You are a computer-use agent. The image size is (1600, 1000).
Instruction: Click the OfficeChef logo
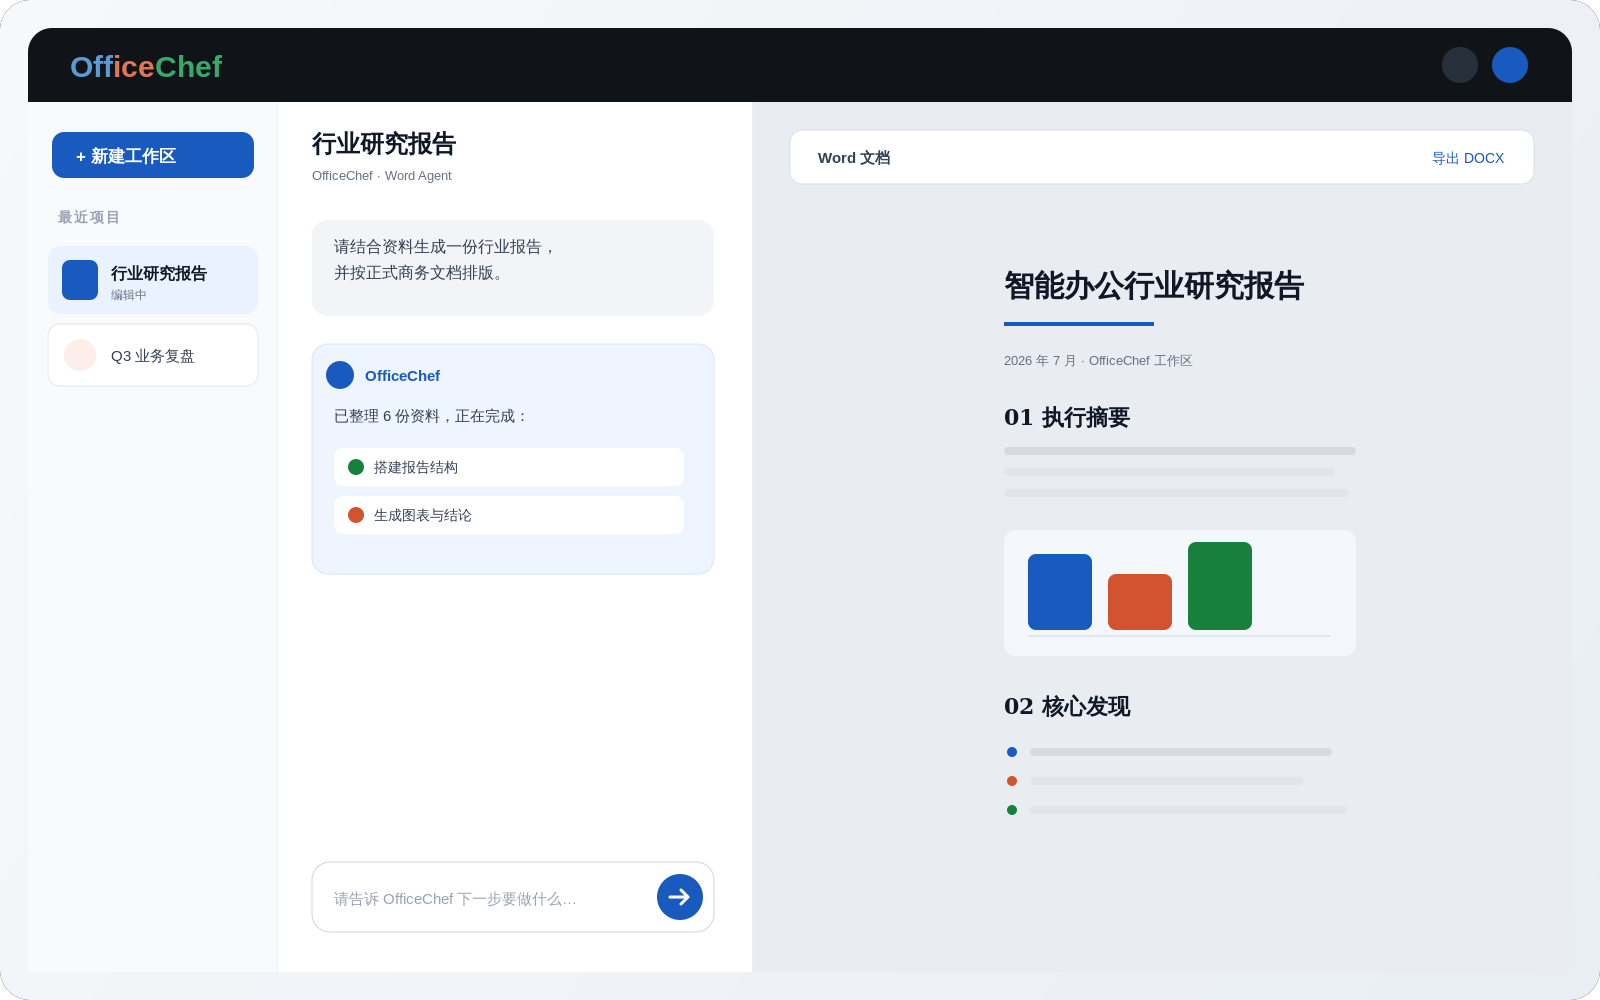click(x=146, y=67)
